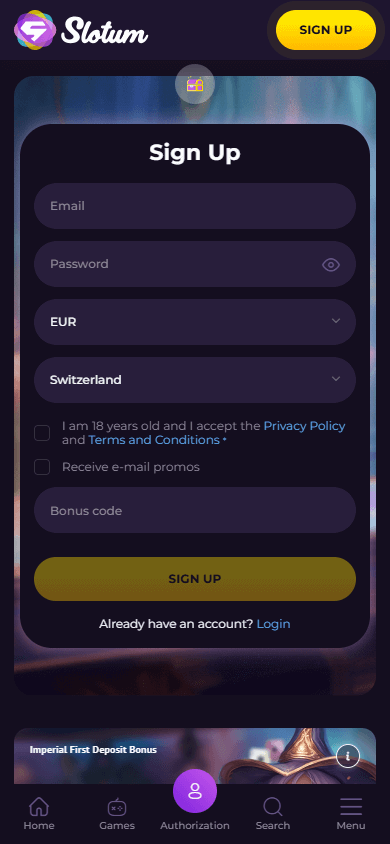This screenshot has height=844, width=390.
Task: Expand the EUR currency dropdown
Action: (195, 322)
